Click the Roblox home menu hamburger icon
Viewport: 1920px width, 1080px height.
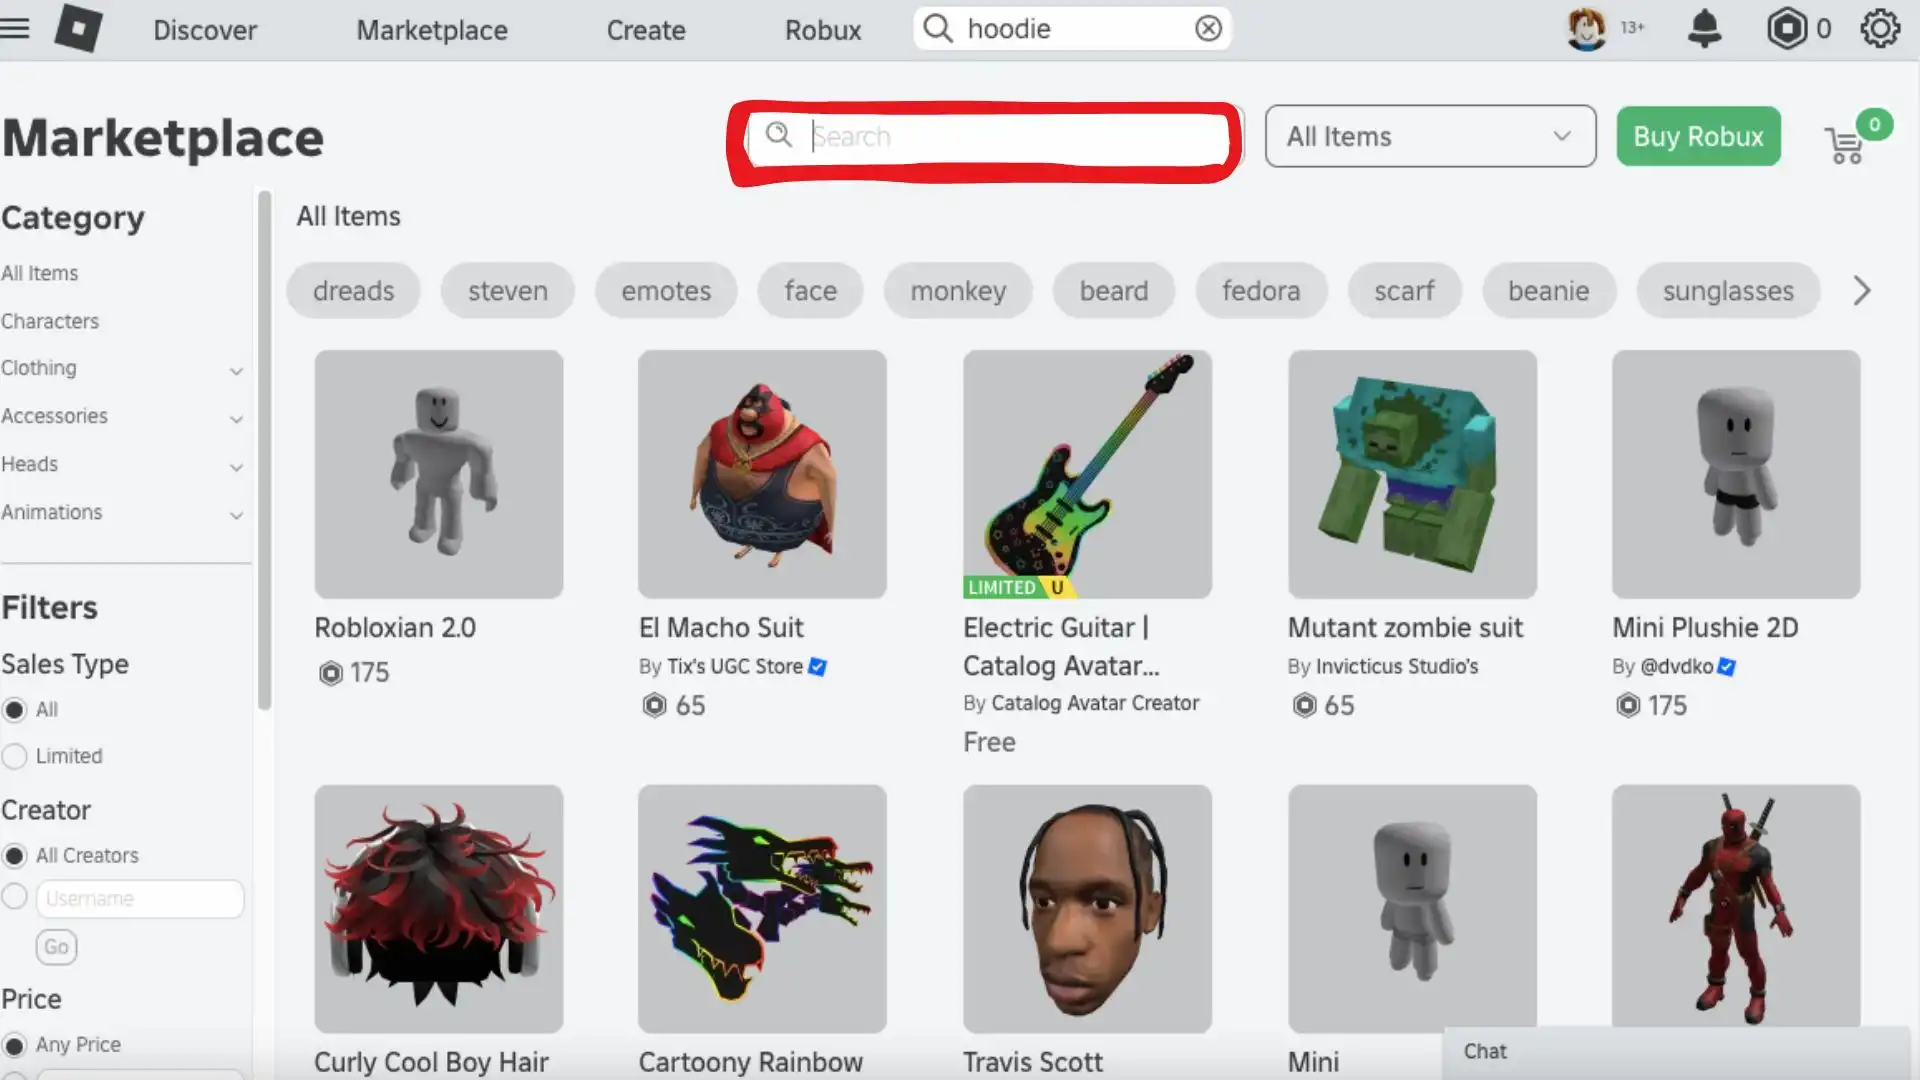16,29
